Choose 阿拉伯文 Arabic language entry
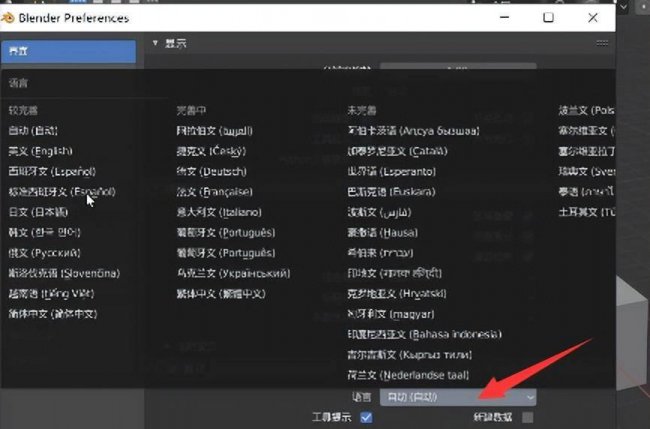This screenshot has width=650, height=429. pyautogui.click(x=214, y=131)
